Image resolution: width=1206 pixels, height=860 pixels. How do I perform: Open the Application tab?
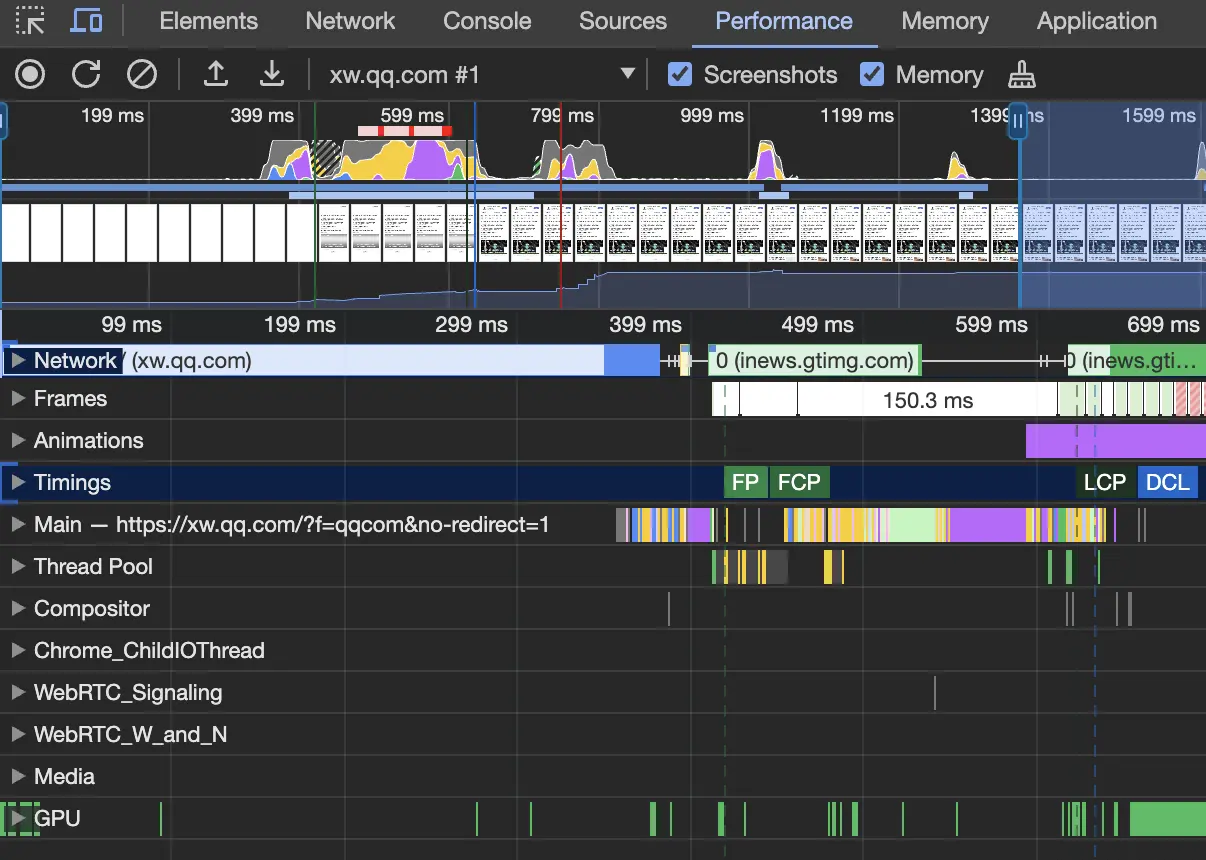pos(1096,21)
